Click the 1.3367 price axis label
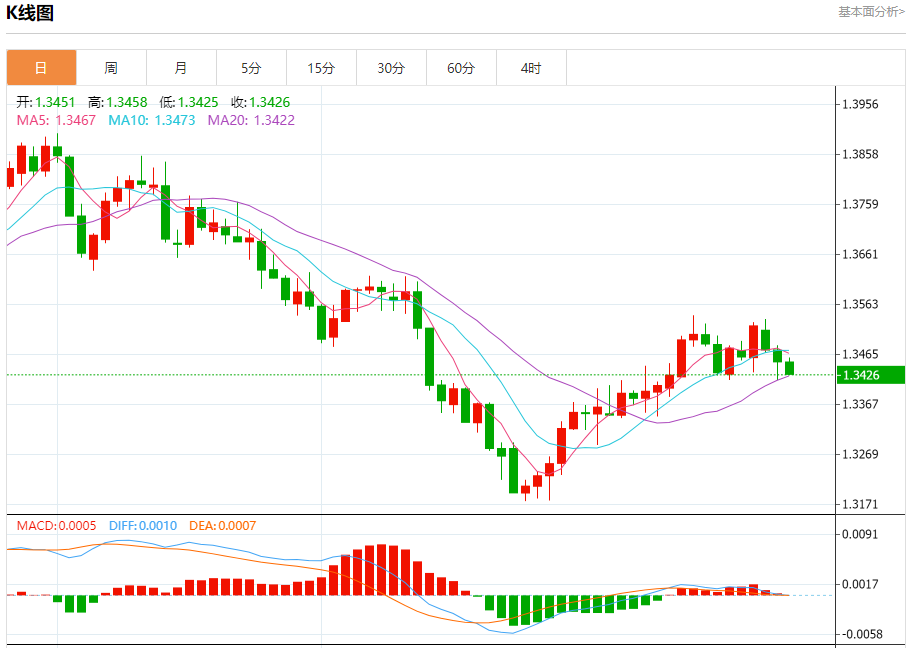 pyautogui.click(x=860, y=404)
